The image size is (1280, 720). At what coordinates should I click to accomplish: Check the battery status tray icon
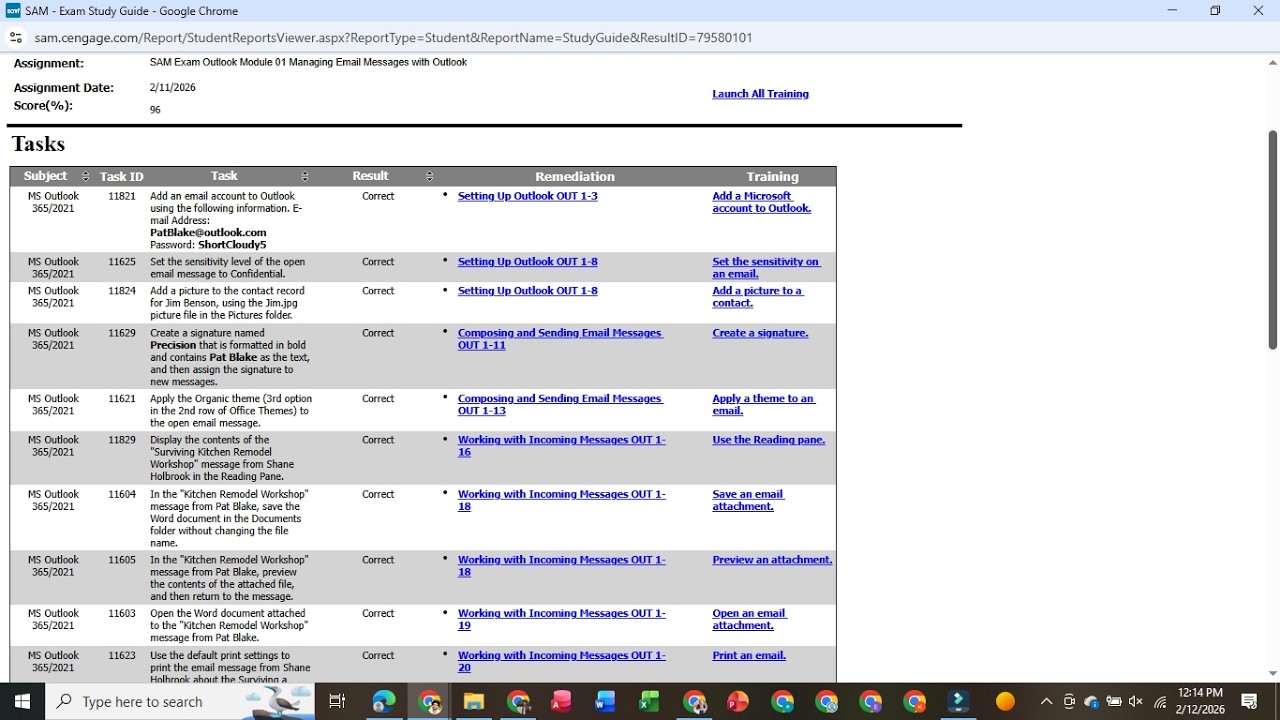pos(1113,701)
